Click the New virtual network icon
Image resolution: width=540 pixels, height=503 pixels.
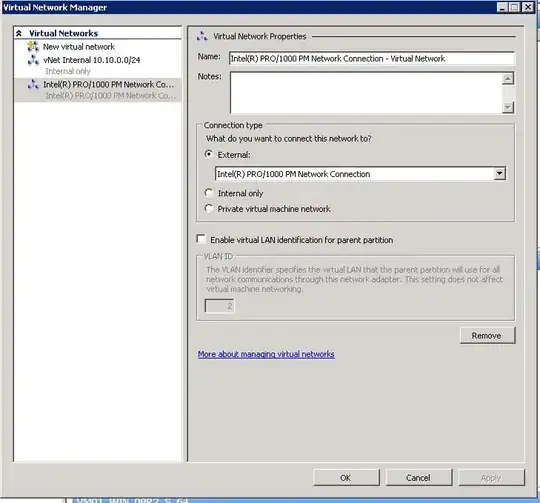33,46
